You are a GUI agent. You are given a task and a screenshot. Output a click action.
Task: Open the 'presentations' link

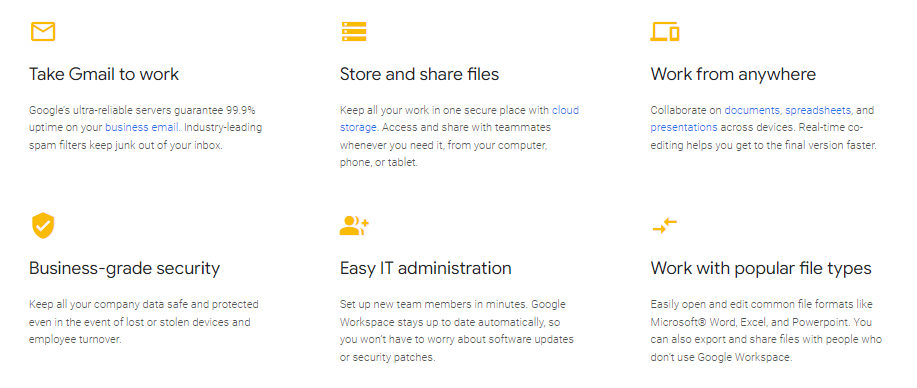684,128
